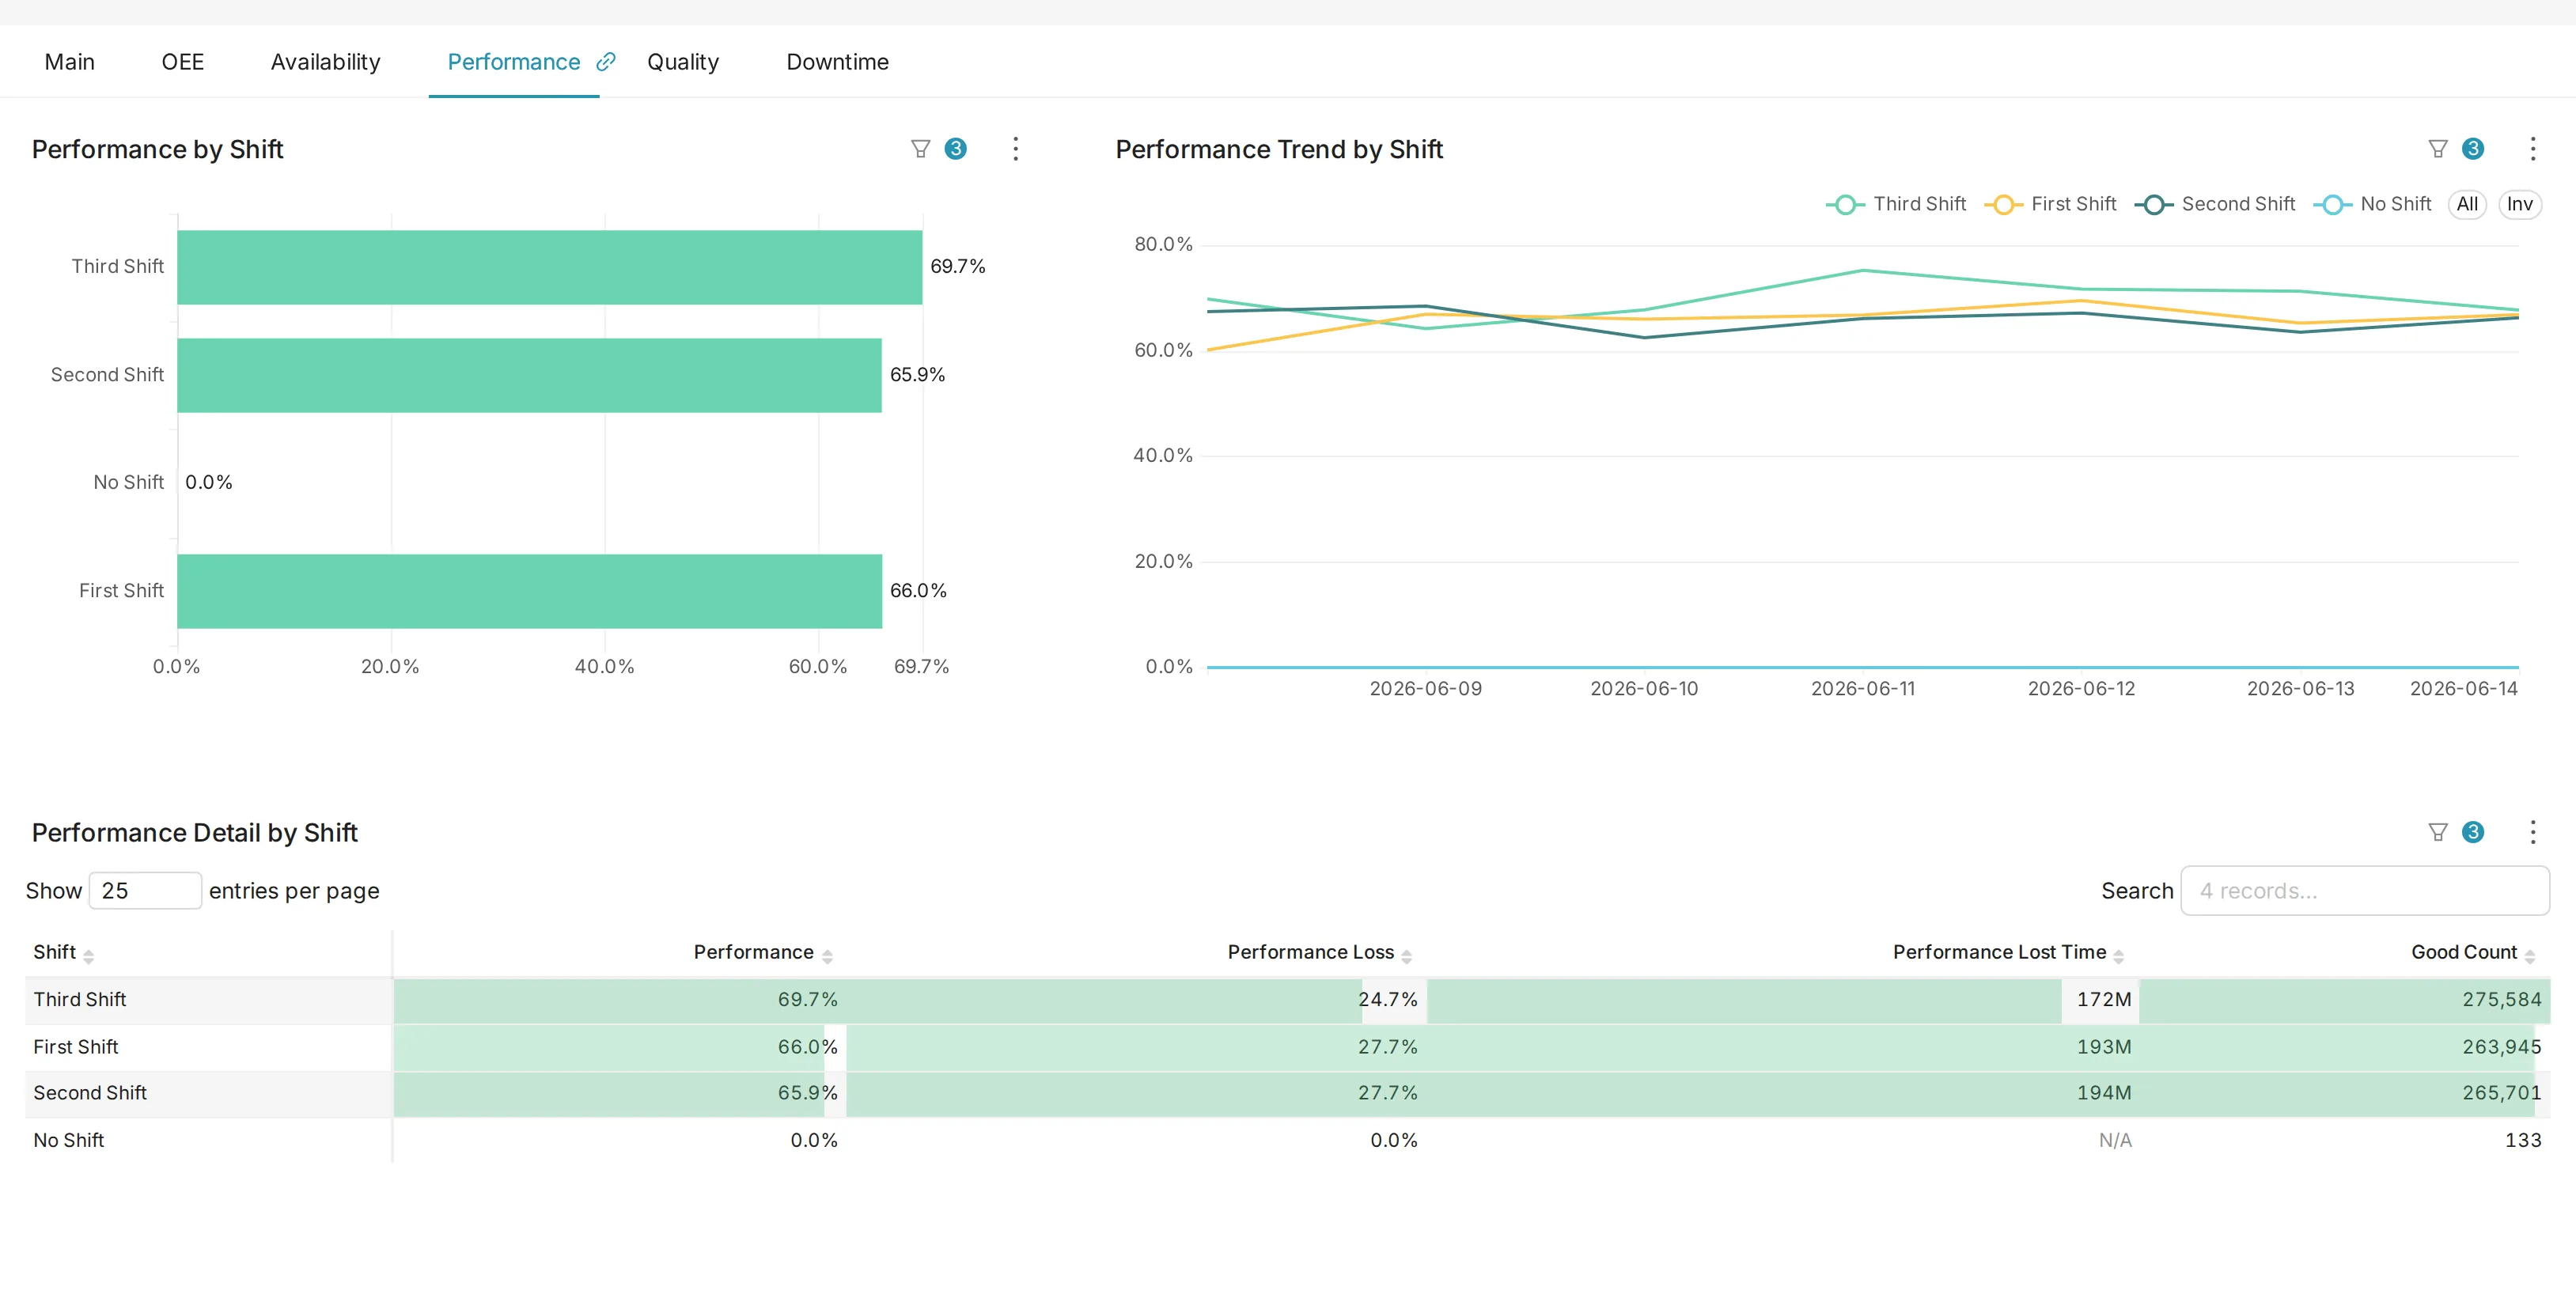Open three-dot menu for Performance Trend by Shift

click(x=2533, y=149)
